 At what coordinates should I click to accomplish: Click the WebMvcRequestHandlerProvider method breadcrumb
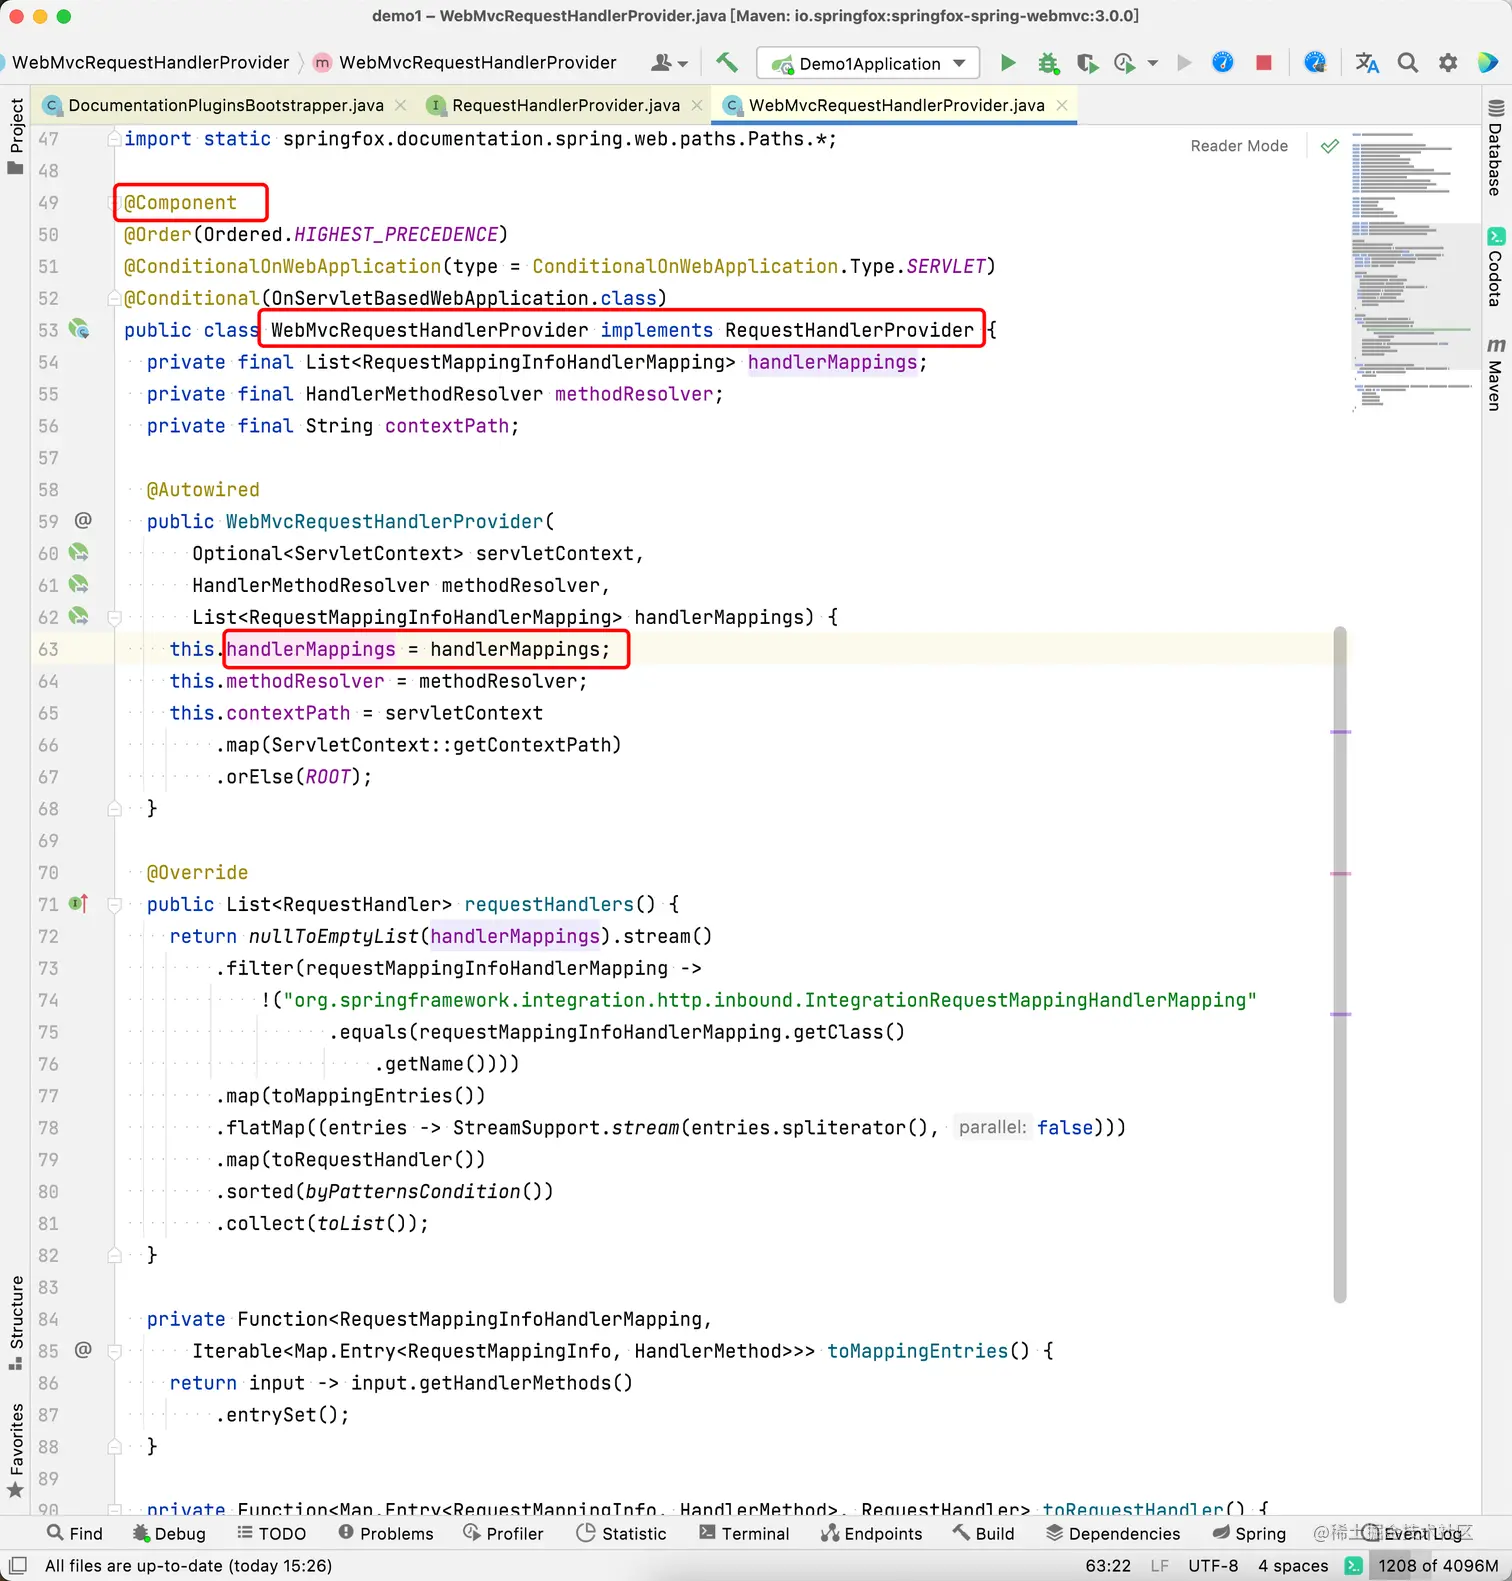pyautogui.click(x=464, y=63)
